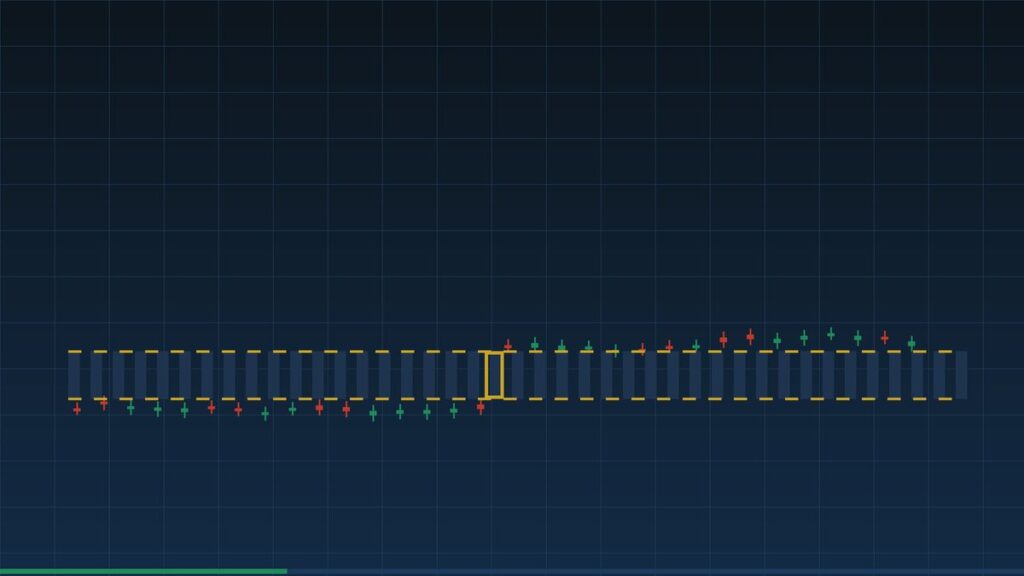
Task: Select red candlestick directly right of yellow box top
Action: coord(507,345)
